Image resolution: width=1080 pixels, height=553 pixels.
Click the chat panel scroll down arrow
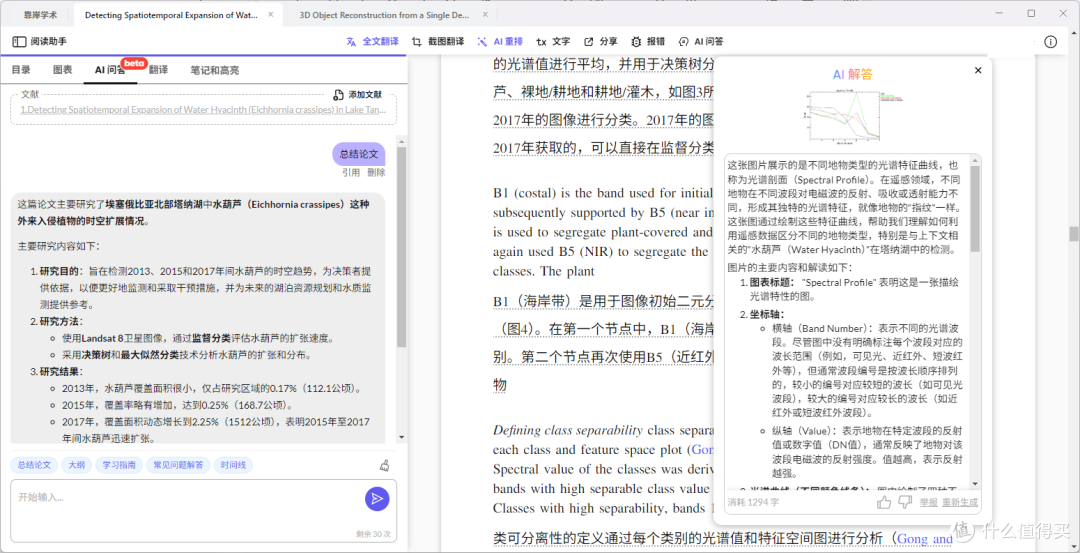(402, 437)
